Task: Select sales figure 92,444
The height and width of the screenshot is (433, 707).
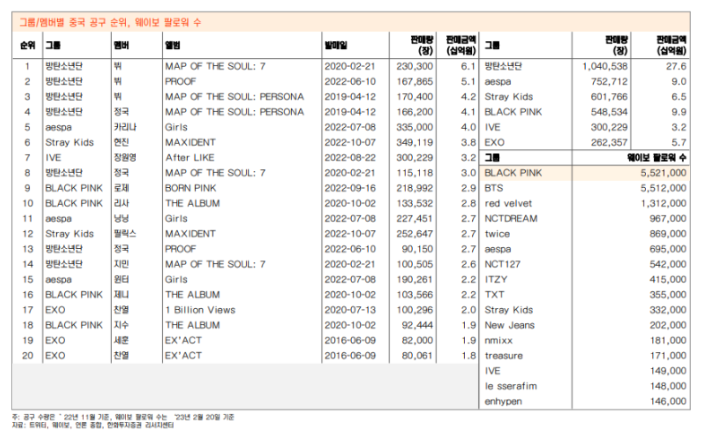Action: tap(417, 325)
